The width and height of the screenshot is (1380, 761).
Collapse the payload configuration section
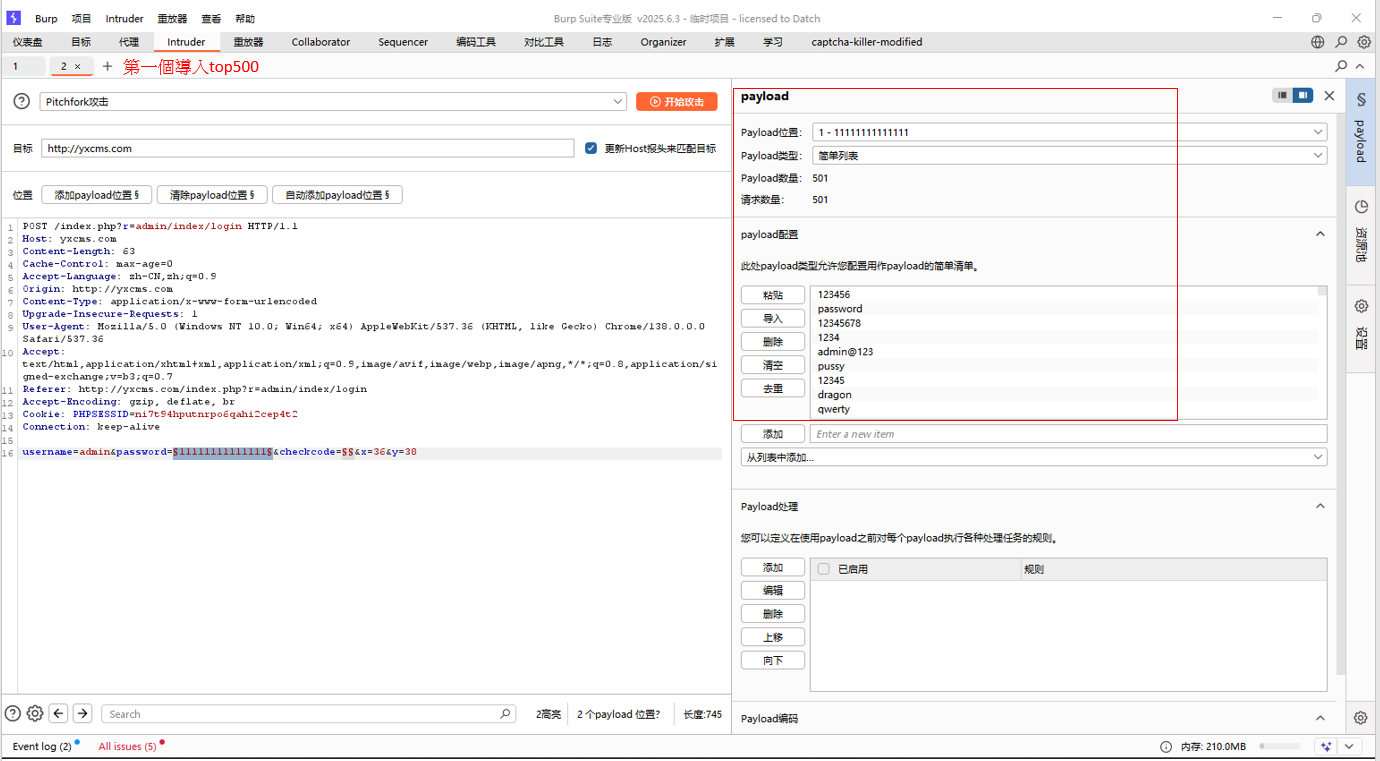coord(1320,234)
